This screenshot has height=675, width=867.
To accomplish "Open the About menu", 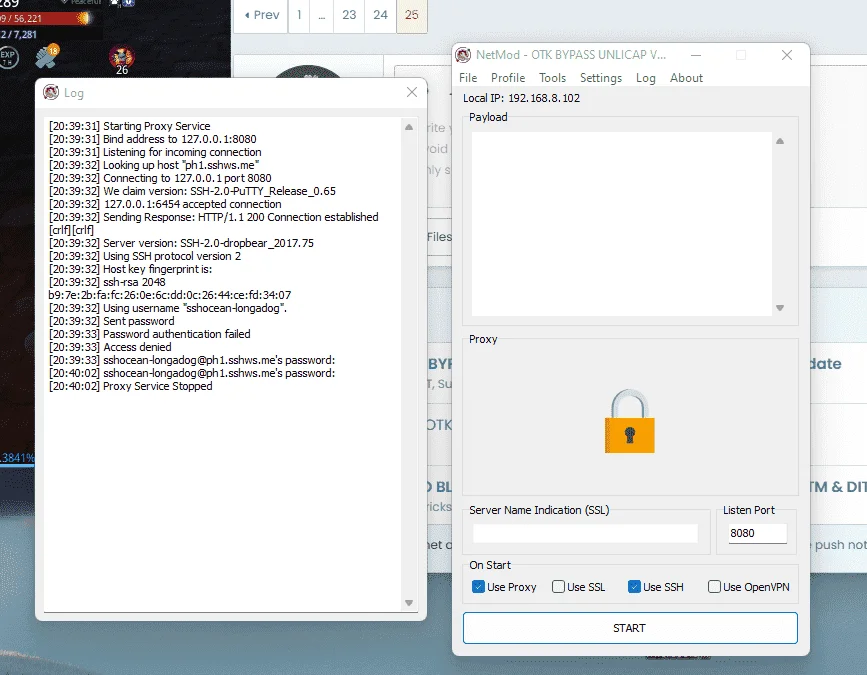I will click(686, 78).
